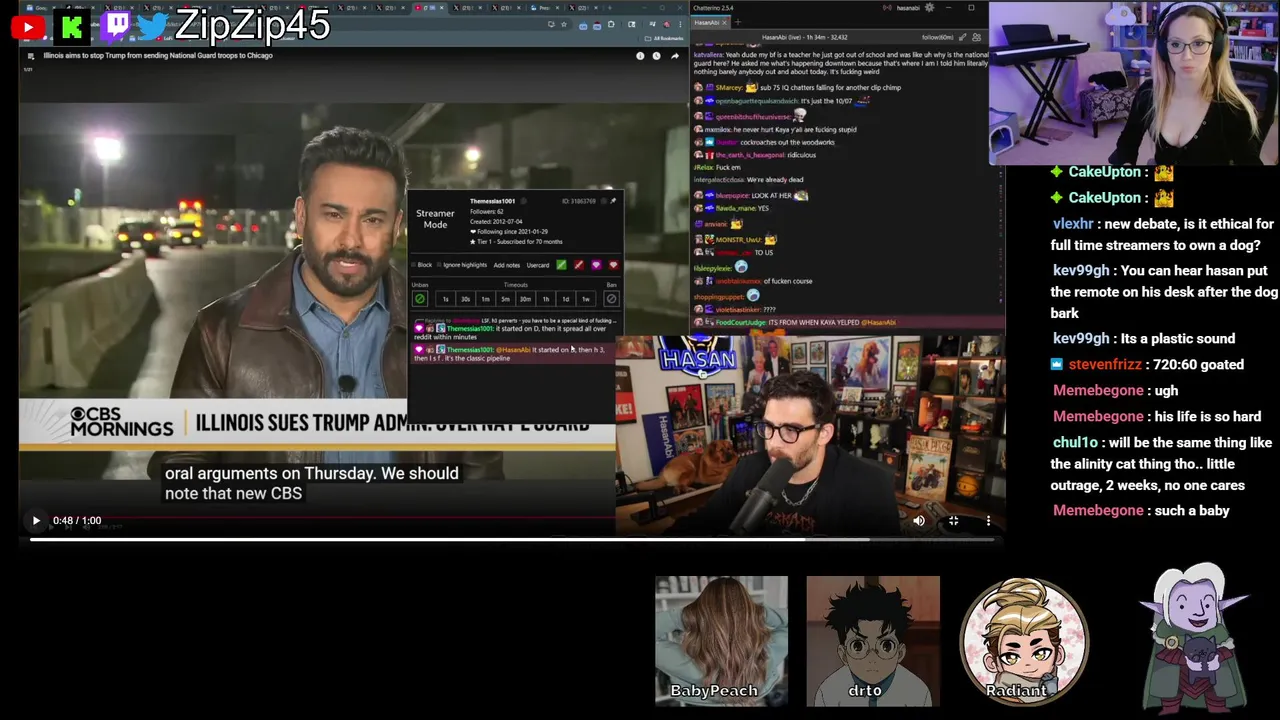Copy the user ID with the copy icon
Image resolution: width=1280 pixels, height=720 pixels.
click(603, 201)
